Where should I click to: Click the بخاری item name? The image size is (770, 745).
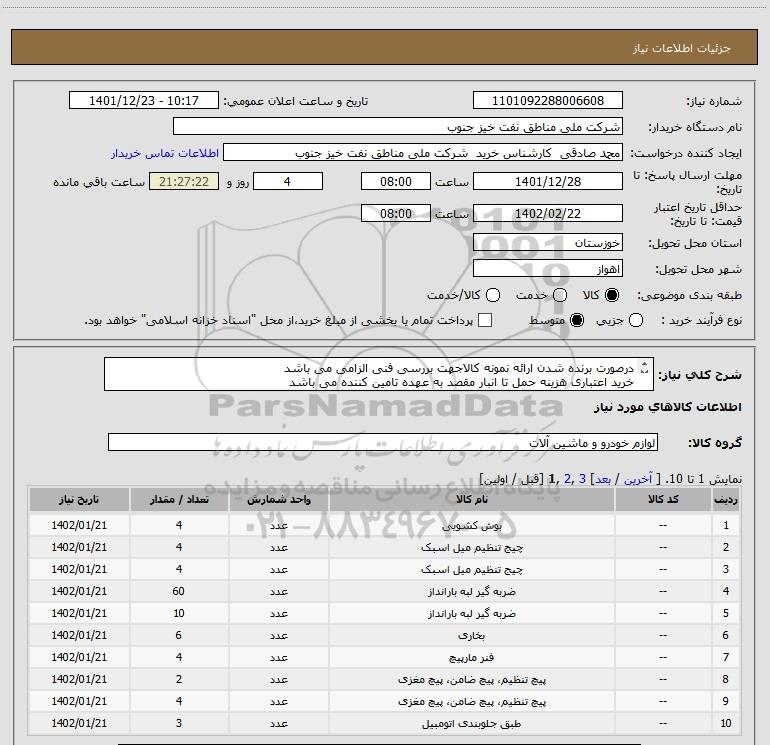471,635
